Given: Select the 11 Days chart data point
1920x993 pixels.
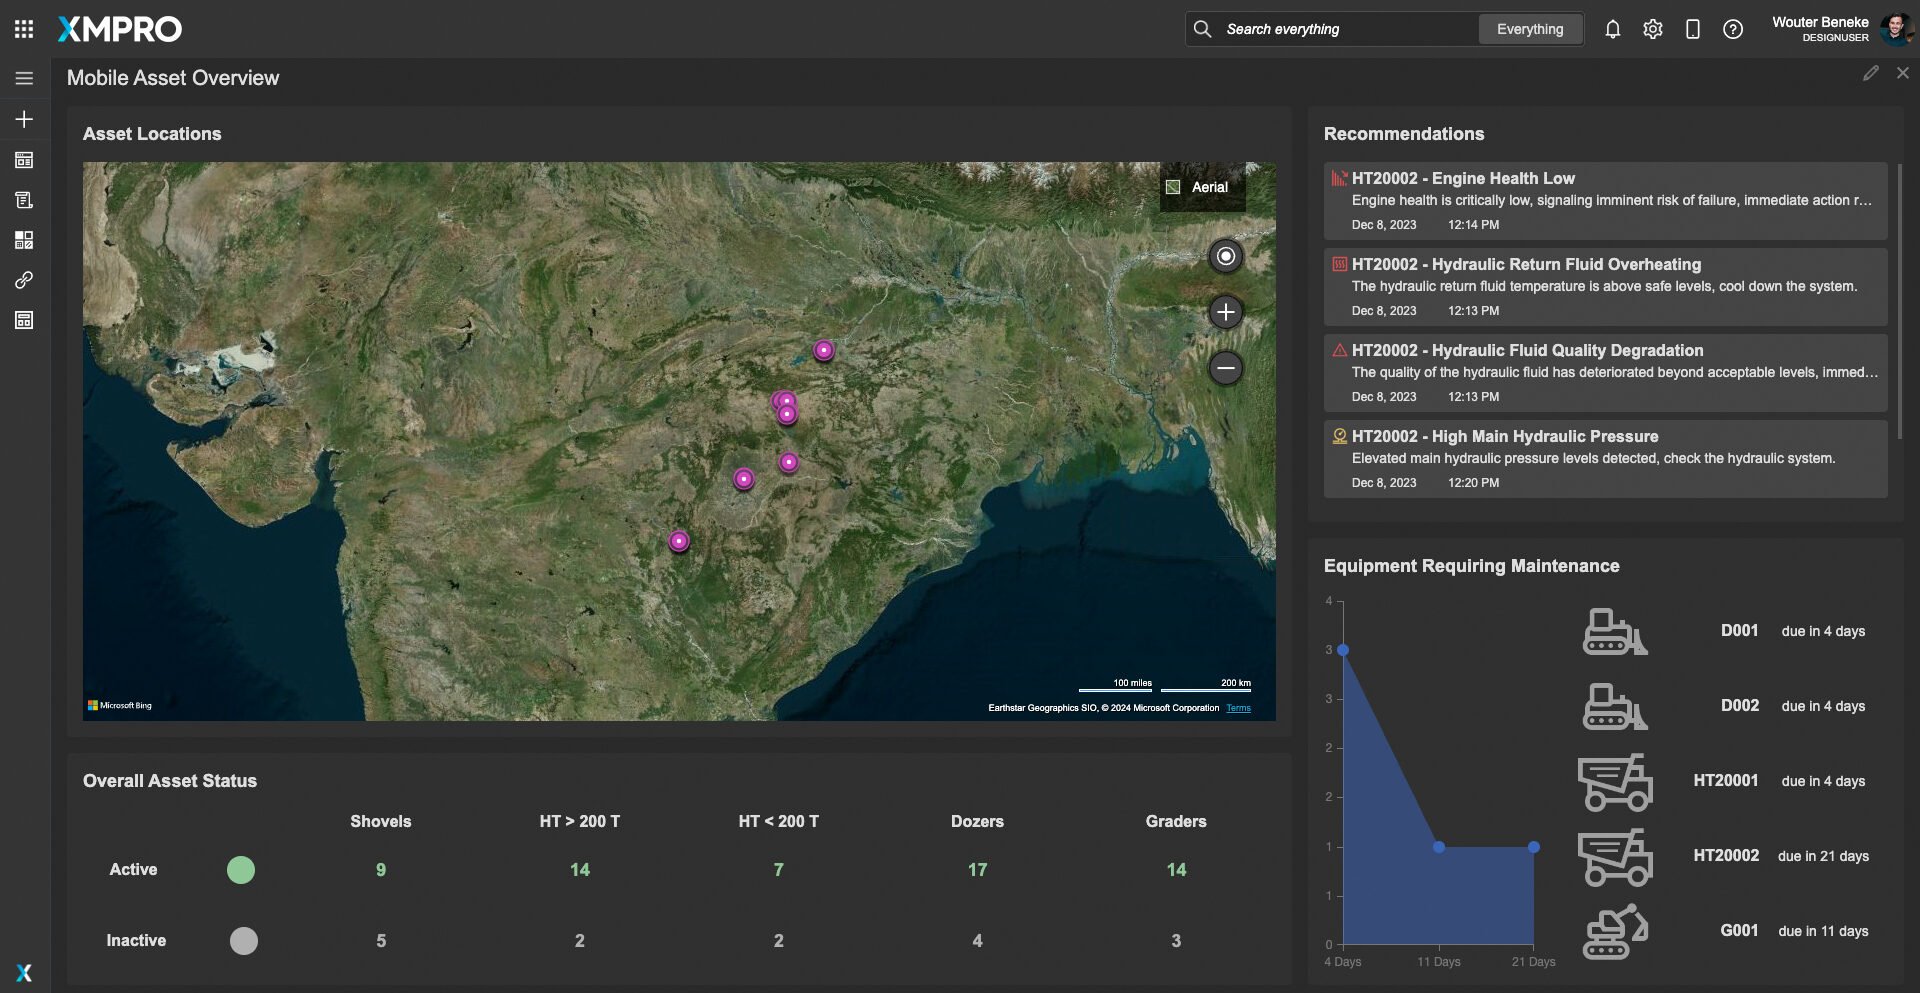Looking at the screenshot, I should 1438,847.
